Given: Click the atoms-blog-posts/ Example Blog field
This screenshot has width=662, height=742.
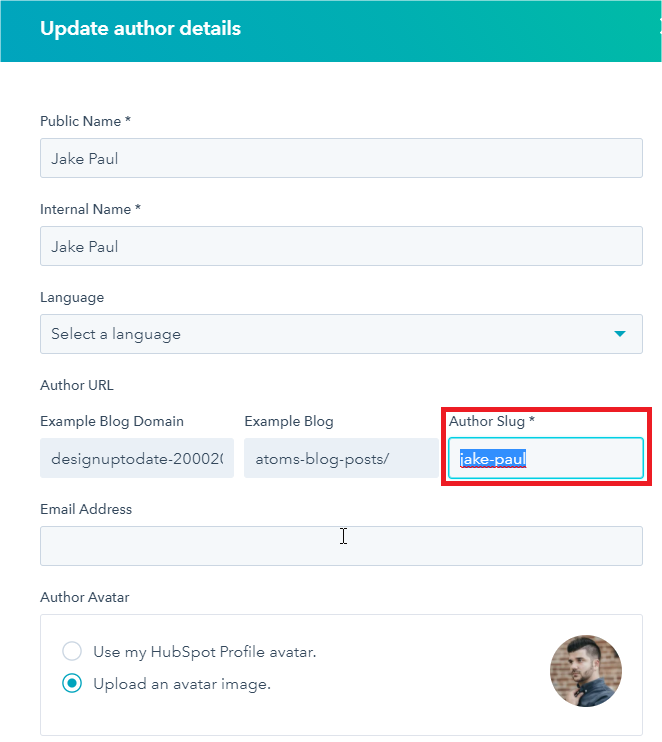Looking at the screenshot, I should click(x=340, y=459).
